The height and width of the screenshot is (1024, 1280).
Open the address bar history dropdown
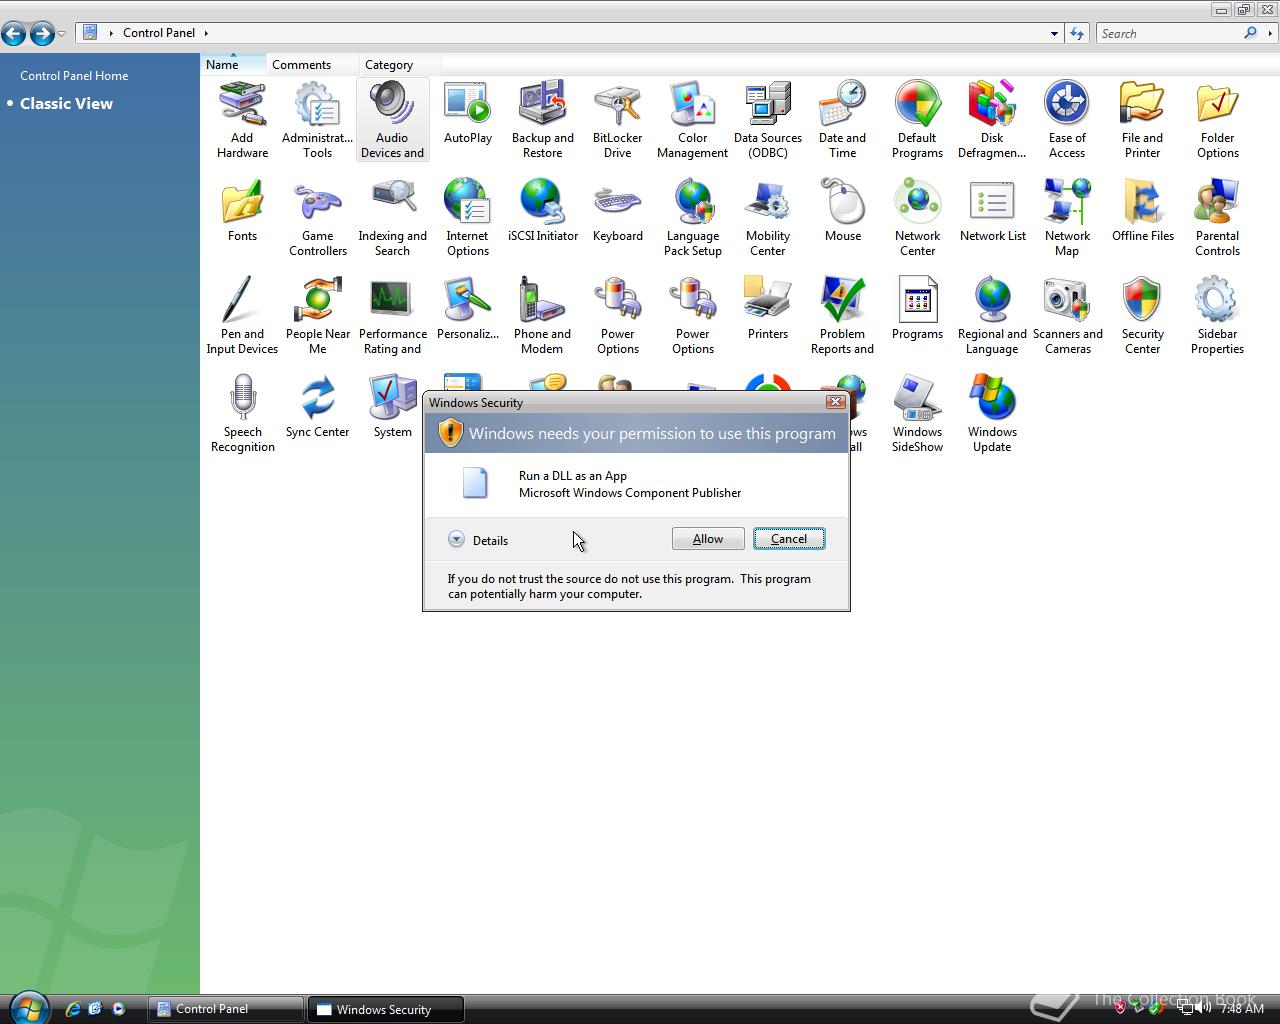pos(1054,34)
